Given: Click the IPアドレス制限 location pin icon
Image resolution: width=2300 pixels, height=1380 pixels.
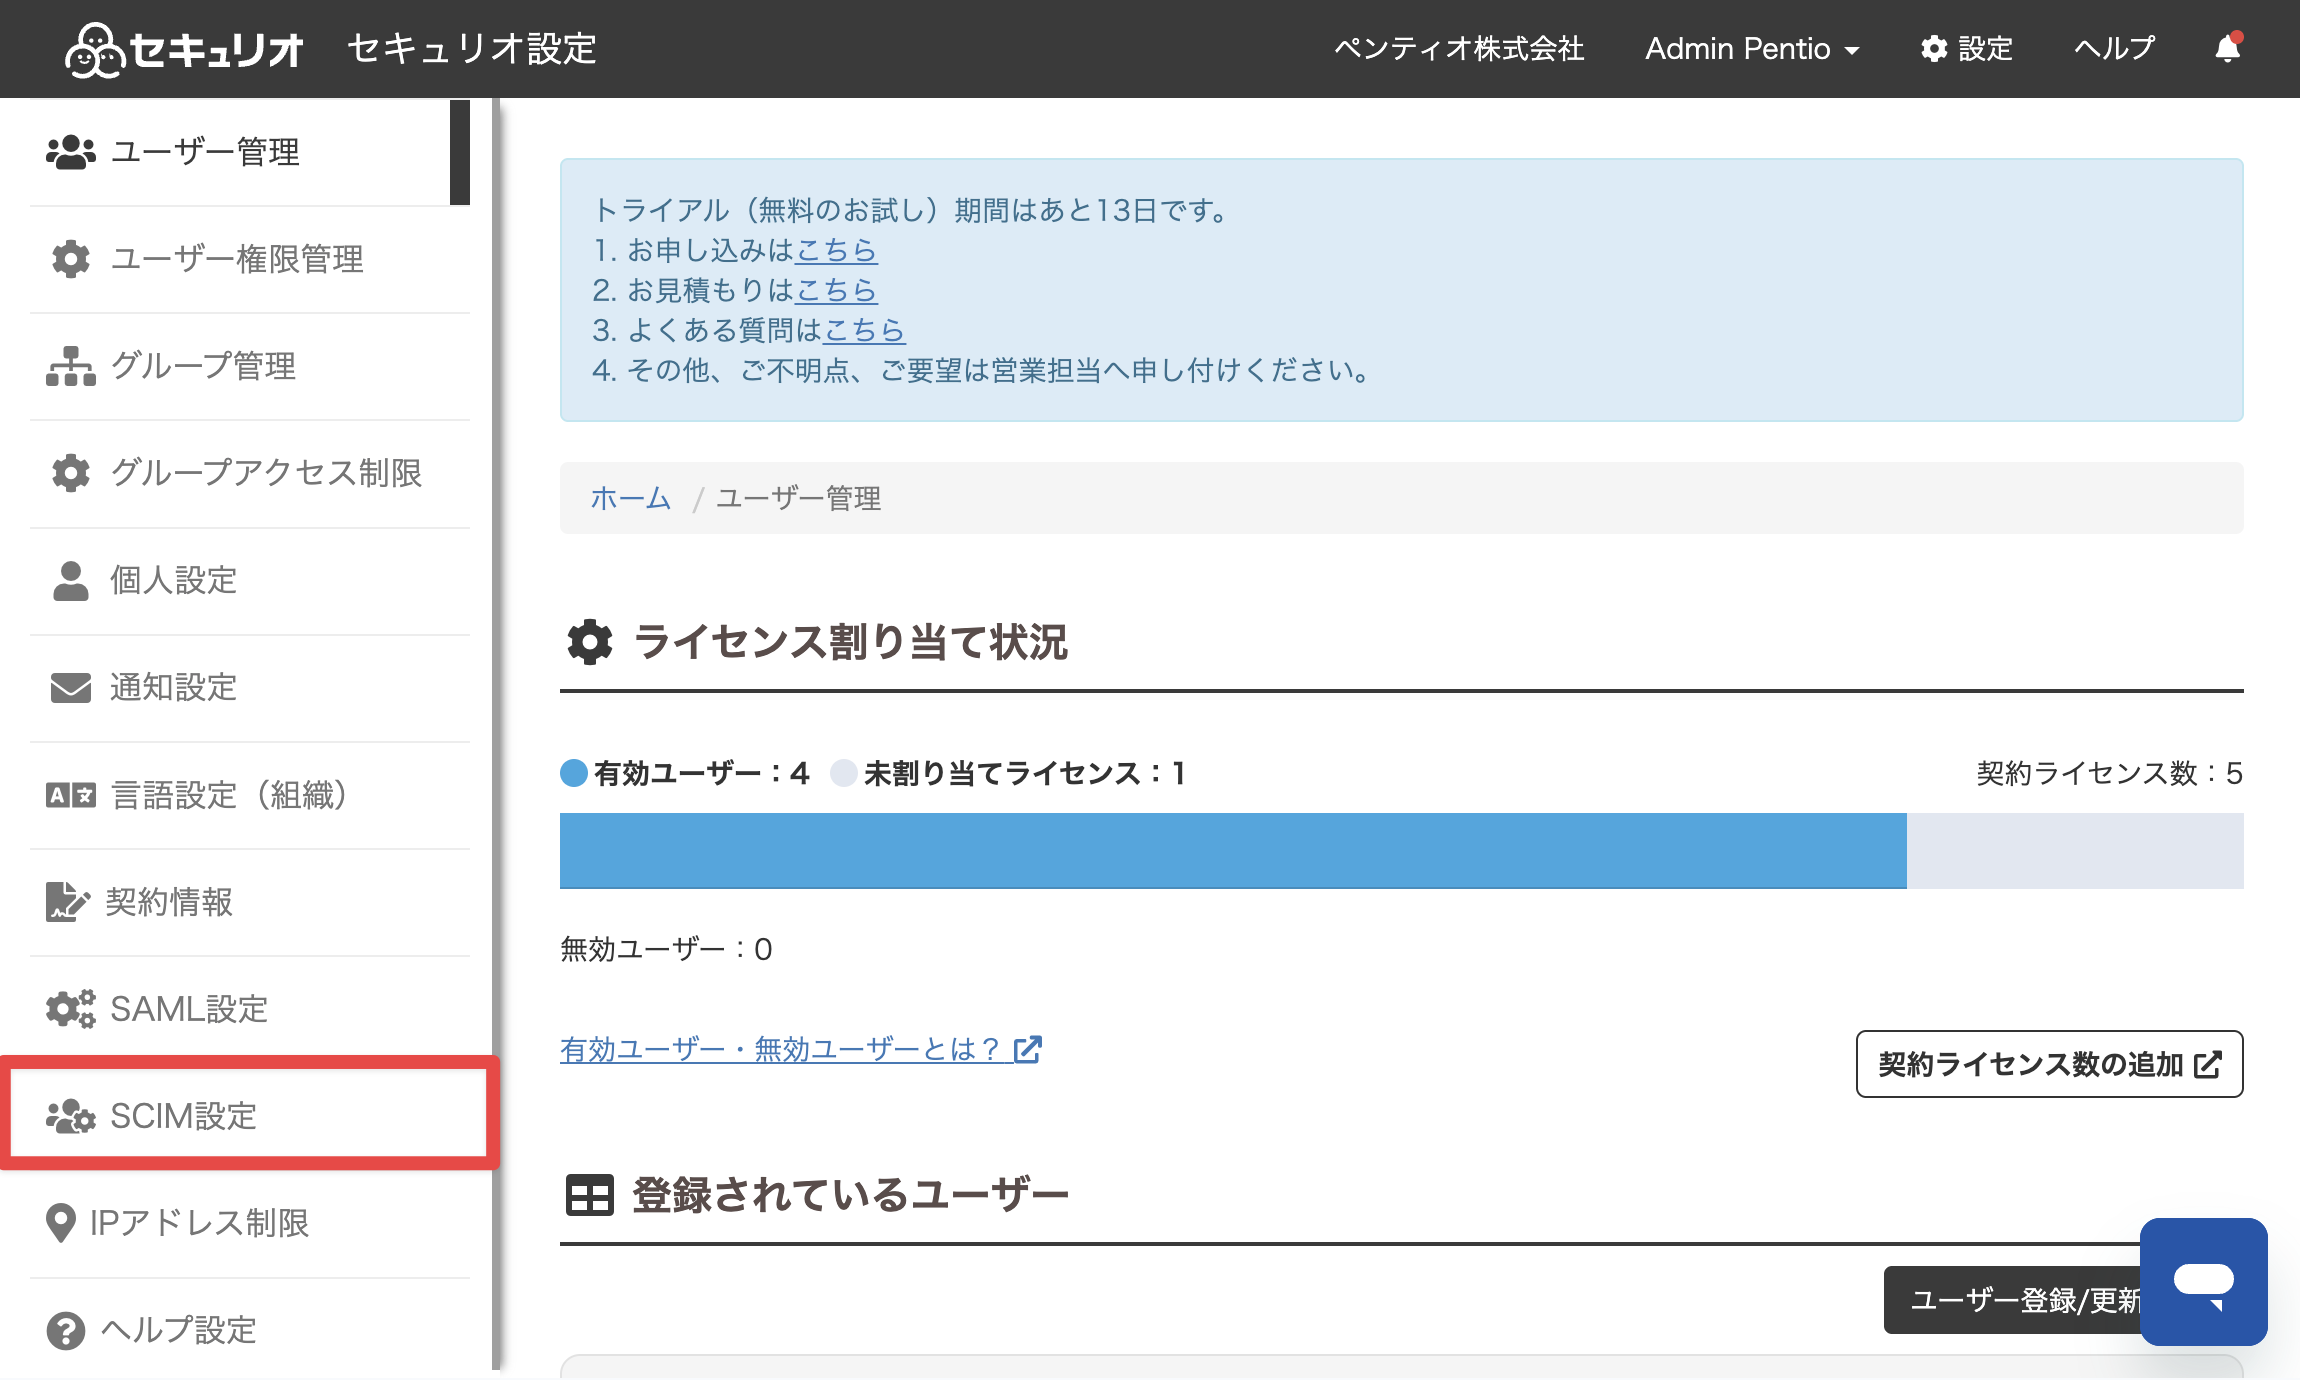Looking at the screenshot, I should click(x=61, y=1223).
